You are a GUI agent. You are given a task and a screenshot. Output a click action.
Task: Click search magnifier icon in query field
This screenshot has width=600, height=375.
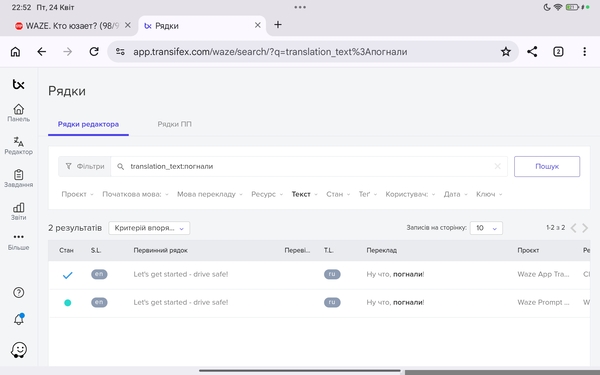click(120, 166)
